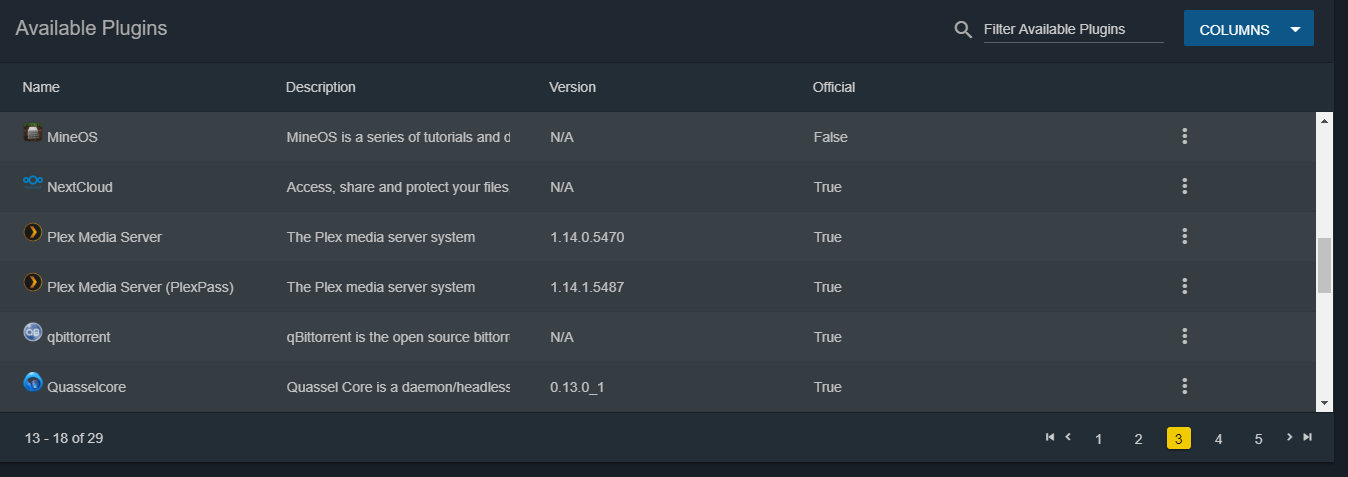Click the Quasselcore plugin icon

(x=33, y=382)
